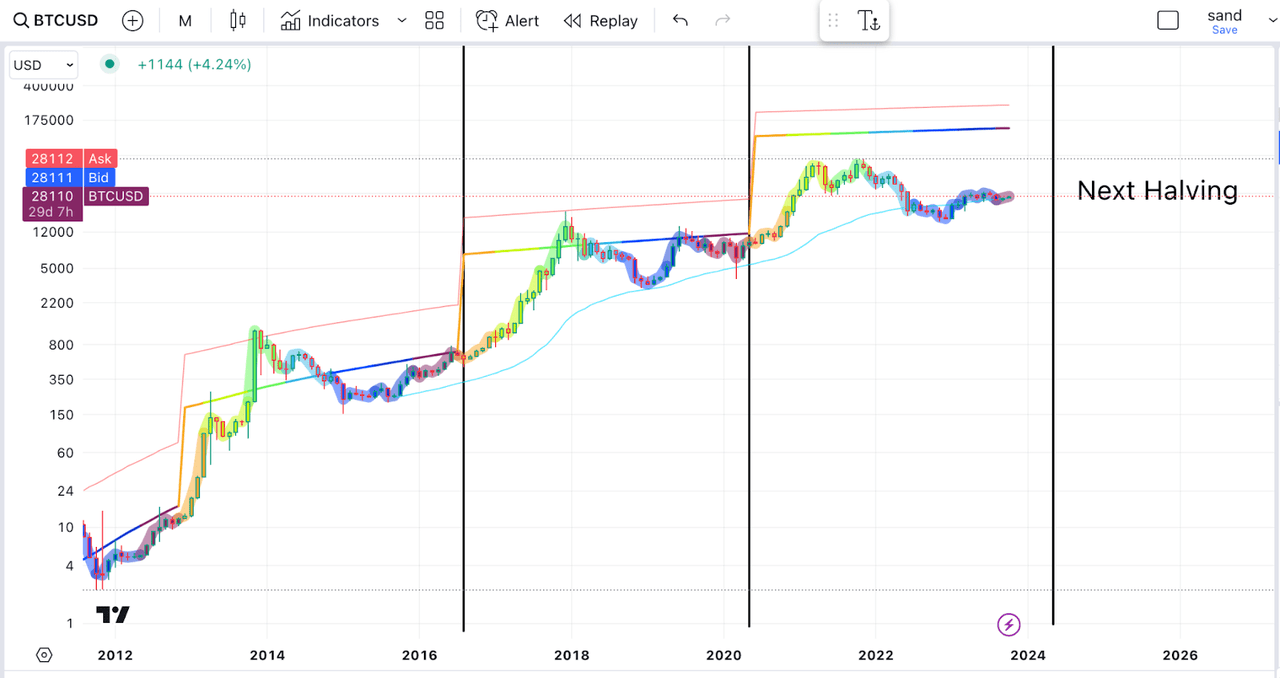Screen dimensions: 1280x678
Task: Click the +1144 (+4.24%) change value
Action: pos(194,64)
